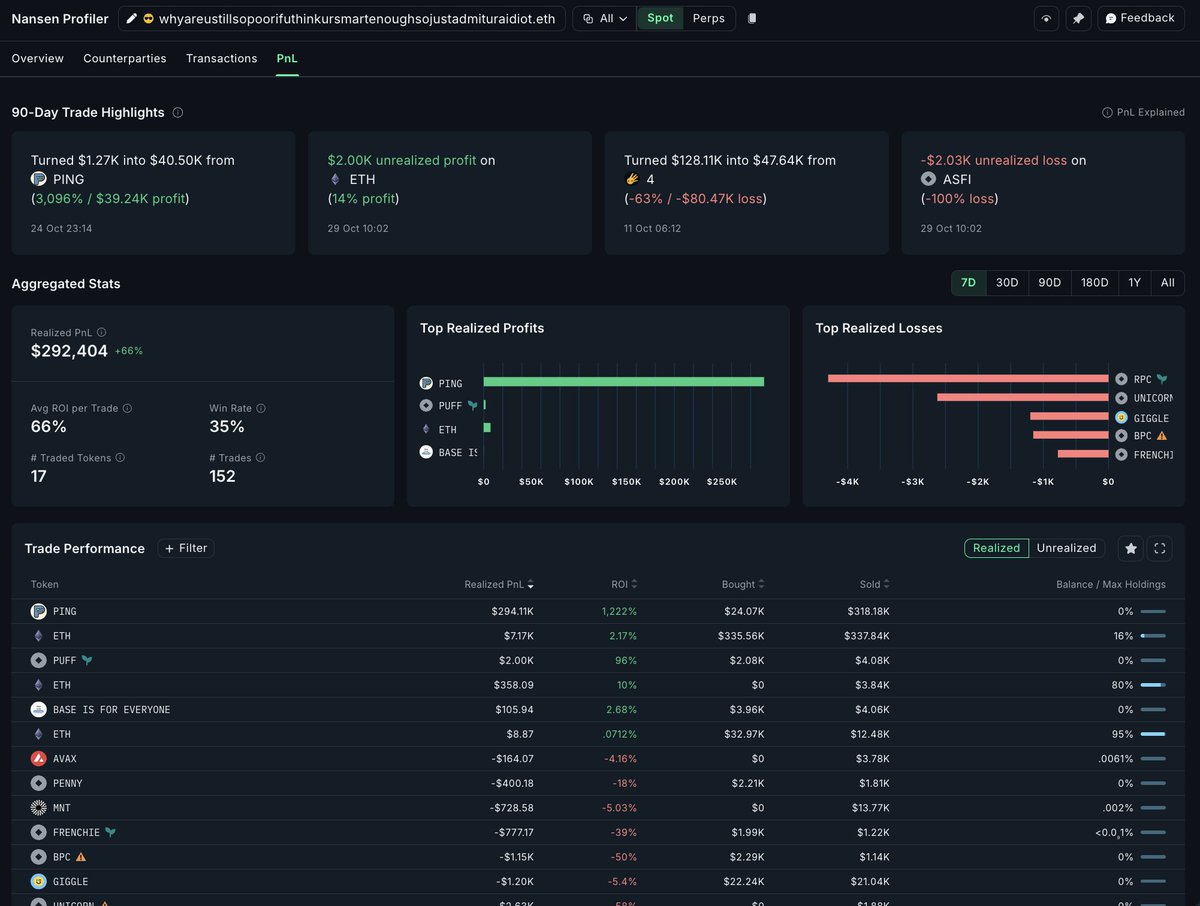
Task: Open the Counterparties tab
Action: [125, 59]
